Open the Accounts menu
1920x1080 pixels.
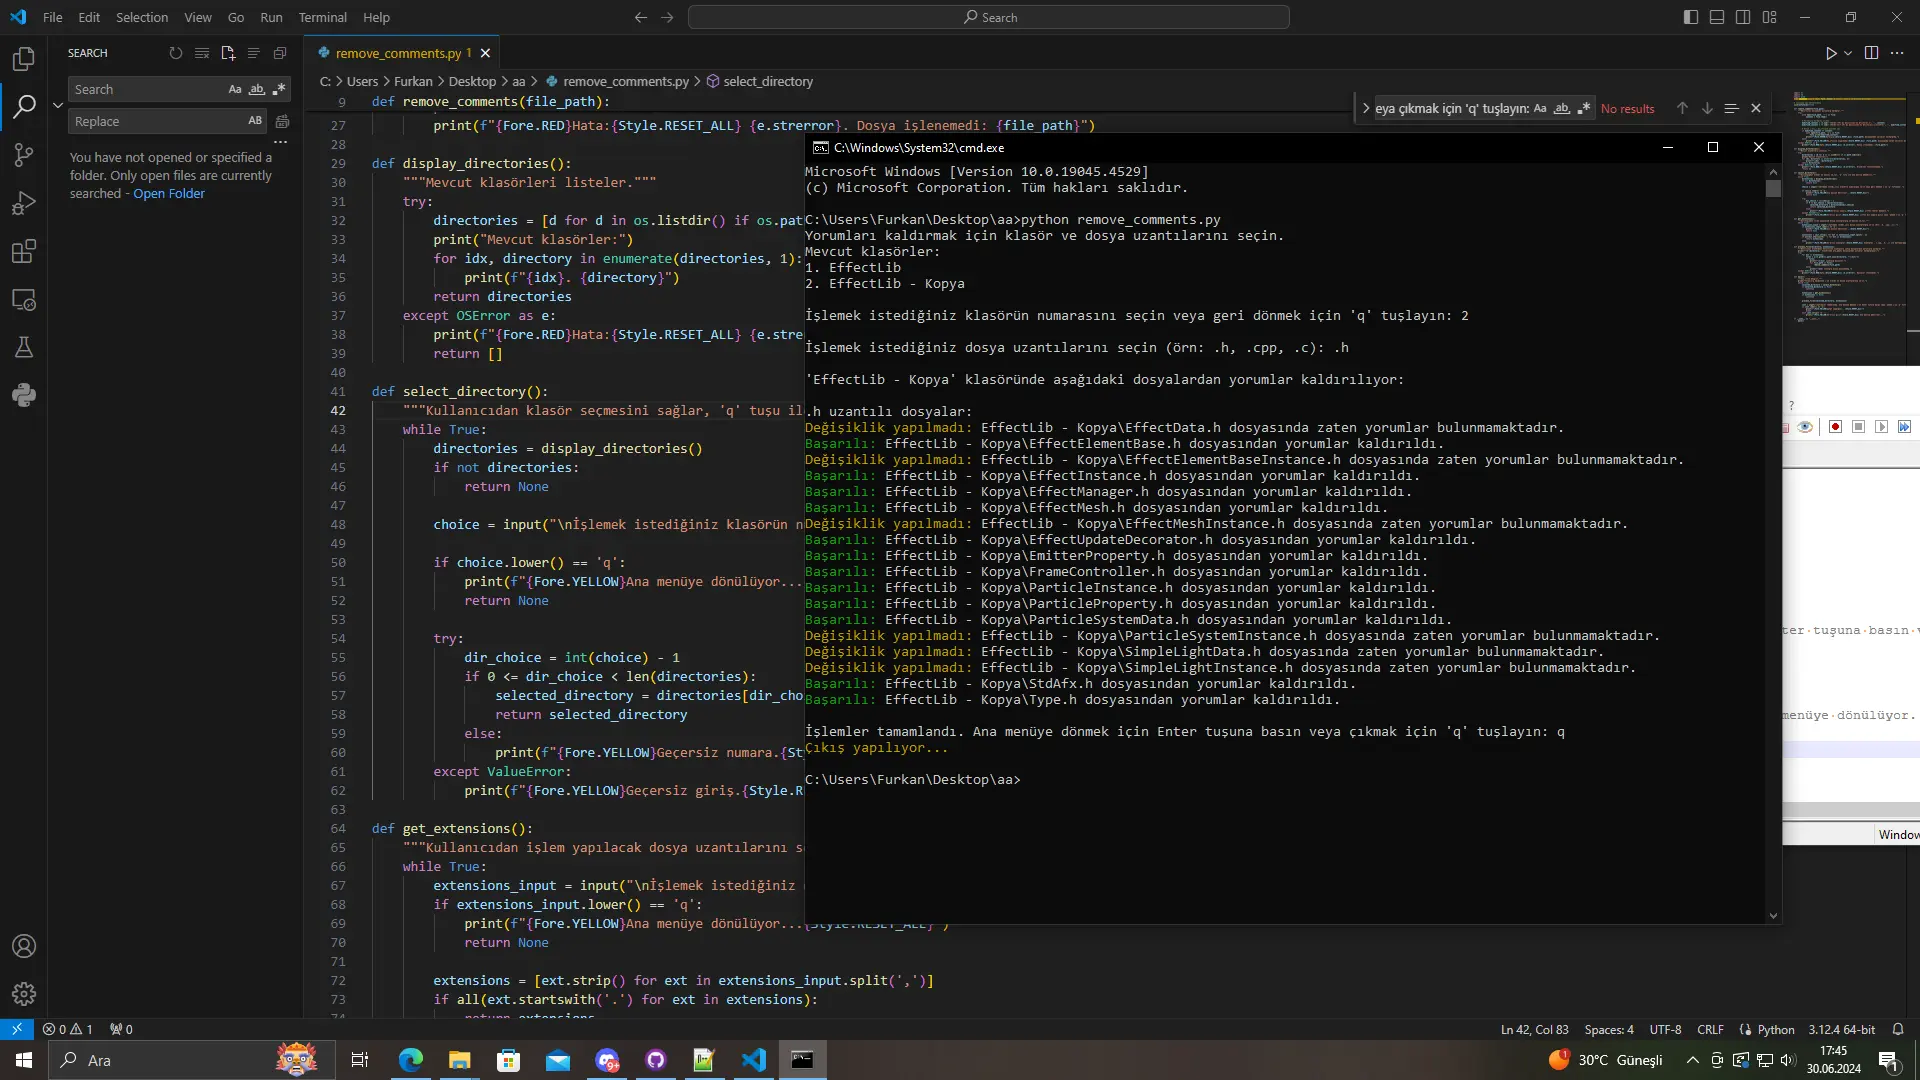tap(24, 946)
